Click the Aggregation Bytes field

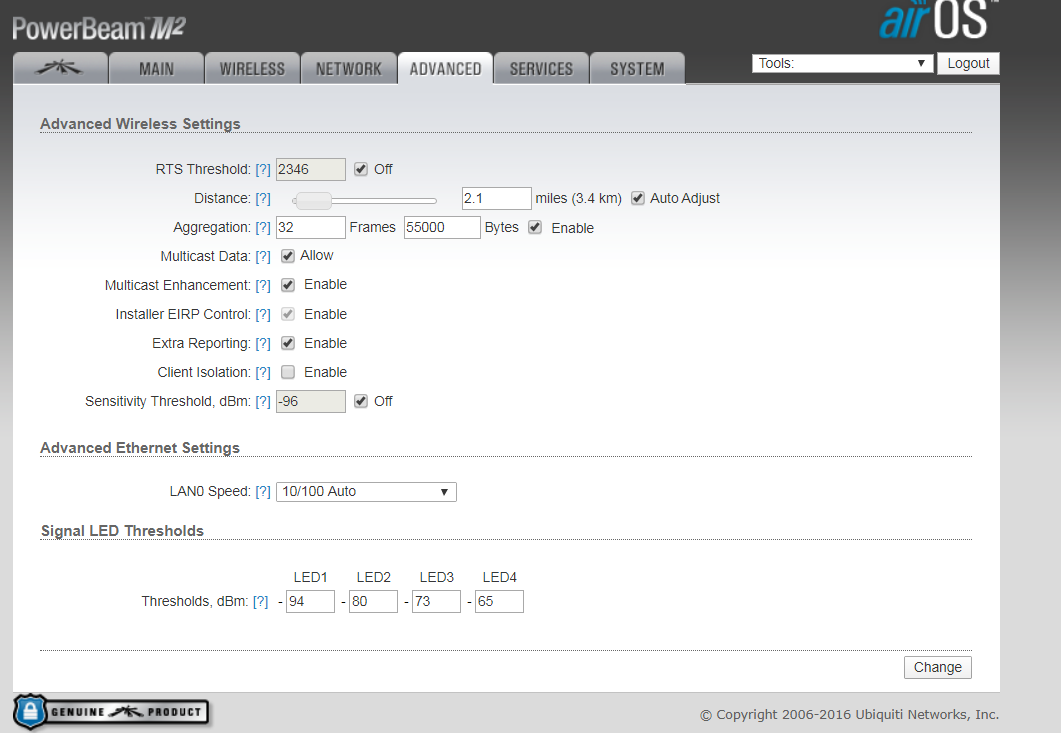tap(443, 227)
